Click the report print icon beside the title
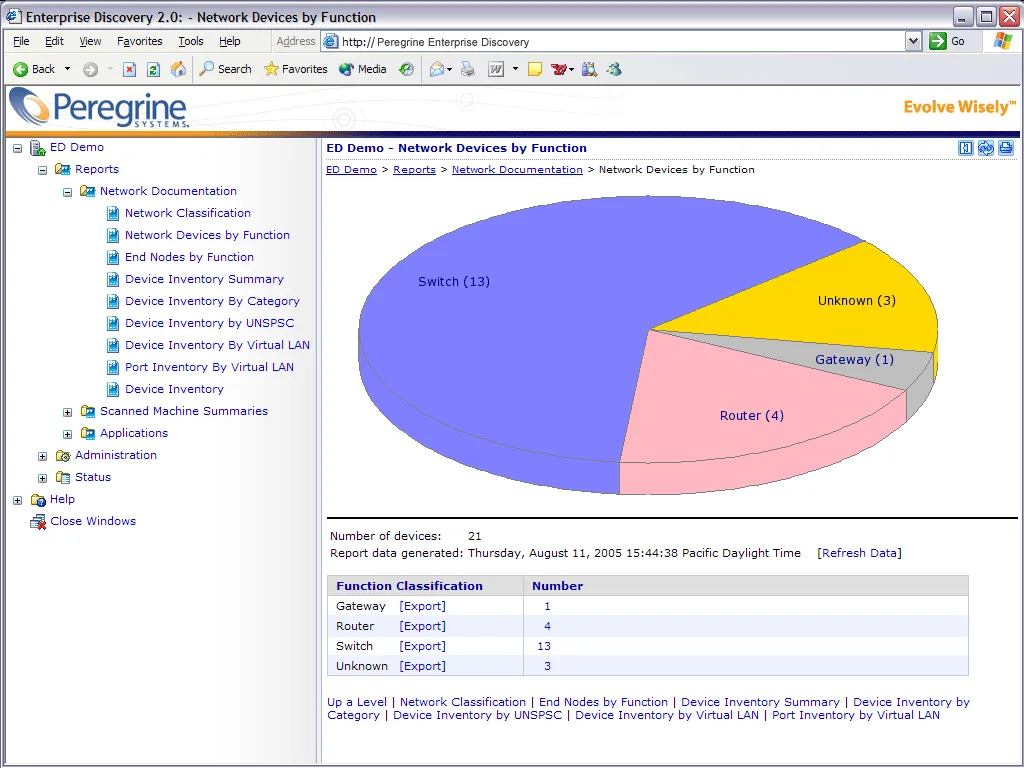This screenshot has width=1024, height=768. click(1006, 148)
